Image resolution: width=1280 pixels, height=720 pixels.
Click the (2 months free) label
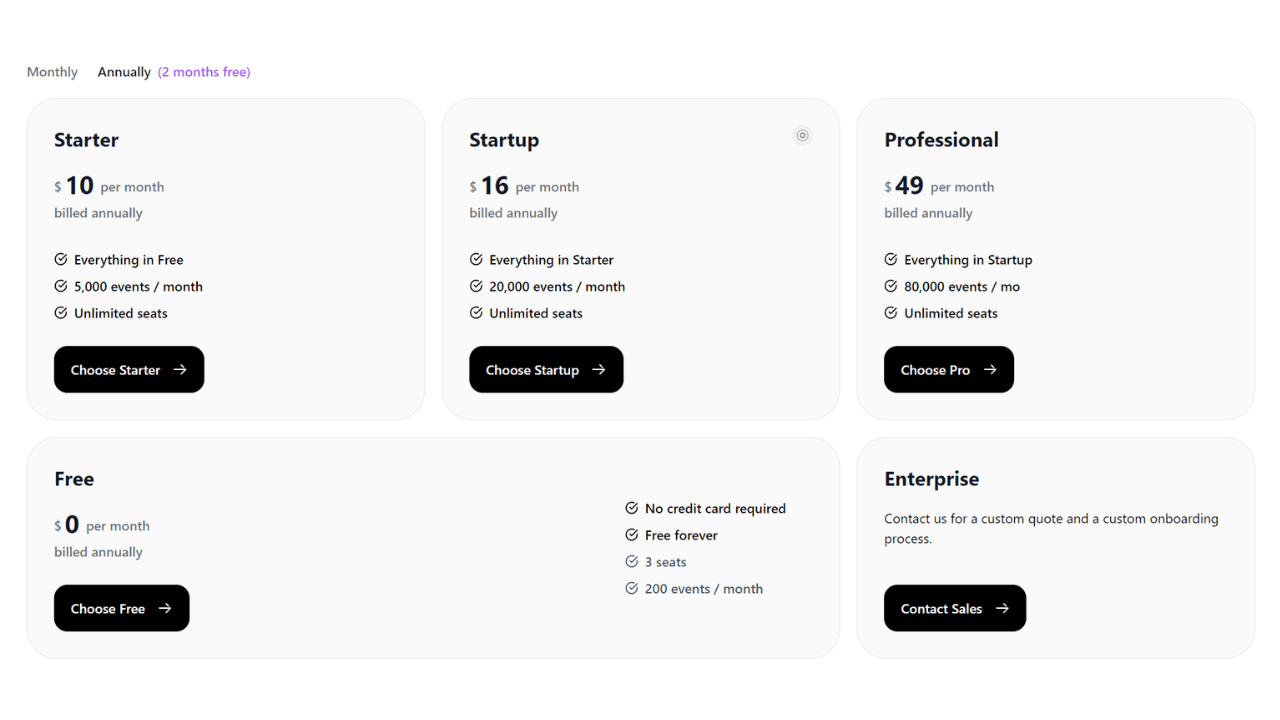203,71
